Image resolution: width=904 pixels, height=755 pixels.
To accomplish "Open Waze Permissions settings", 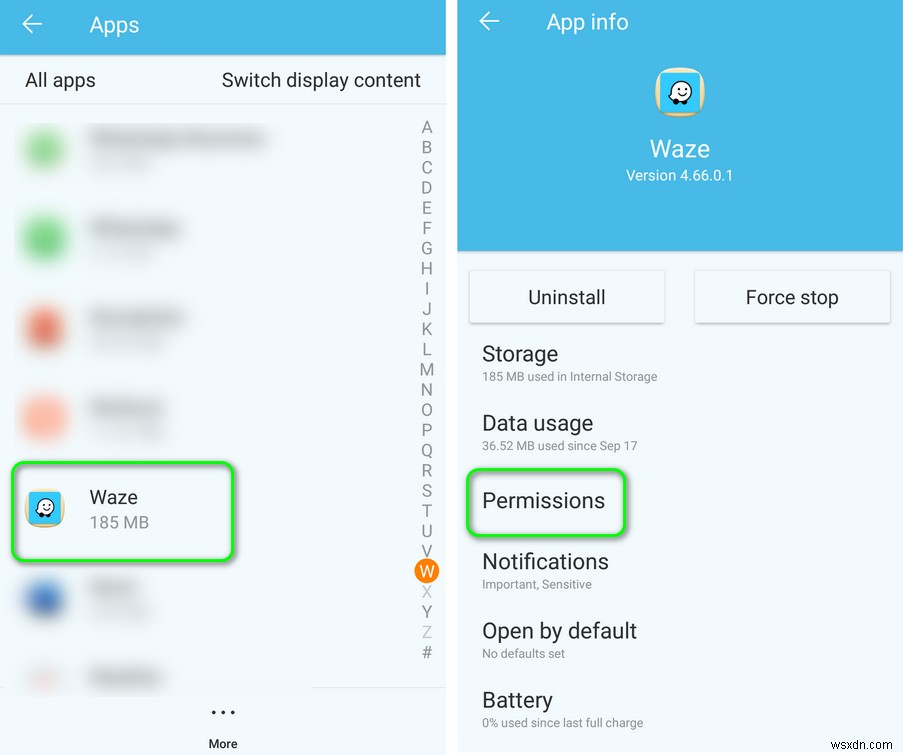I will tap(545, 502).
